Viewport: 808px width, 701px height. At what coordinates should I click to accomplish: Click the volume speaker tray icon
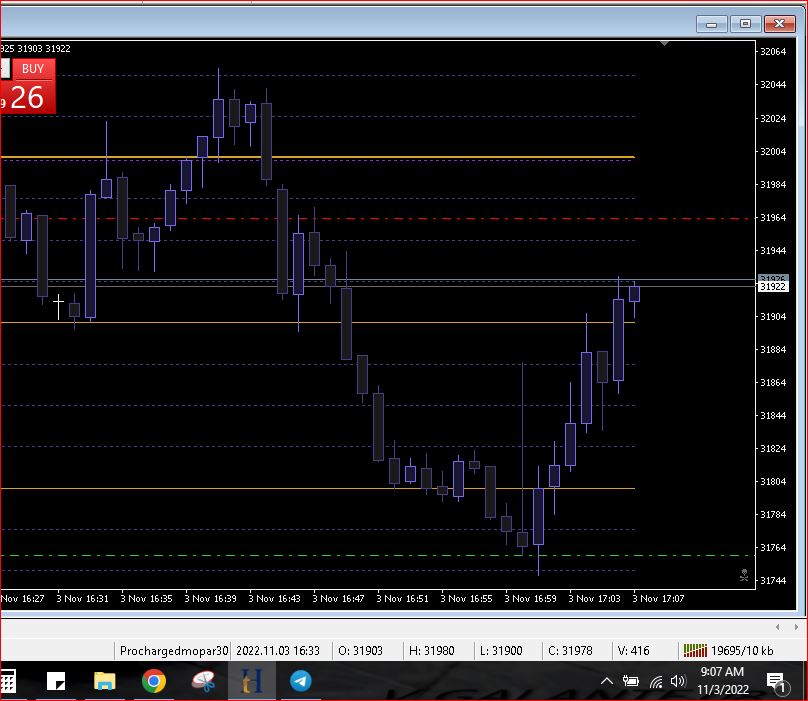point(679,681)
